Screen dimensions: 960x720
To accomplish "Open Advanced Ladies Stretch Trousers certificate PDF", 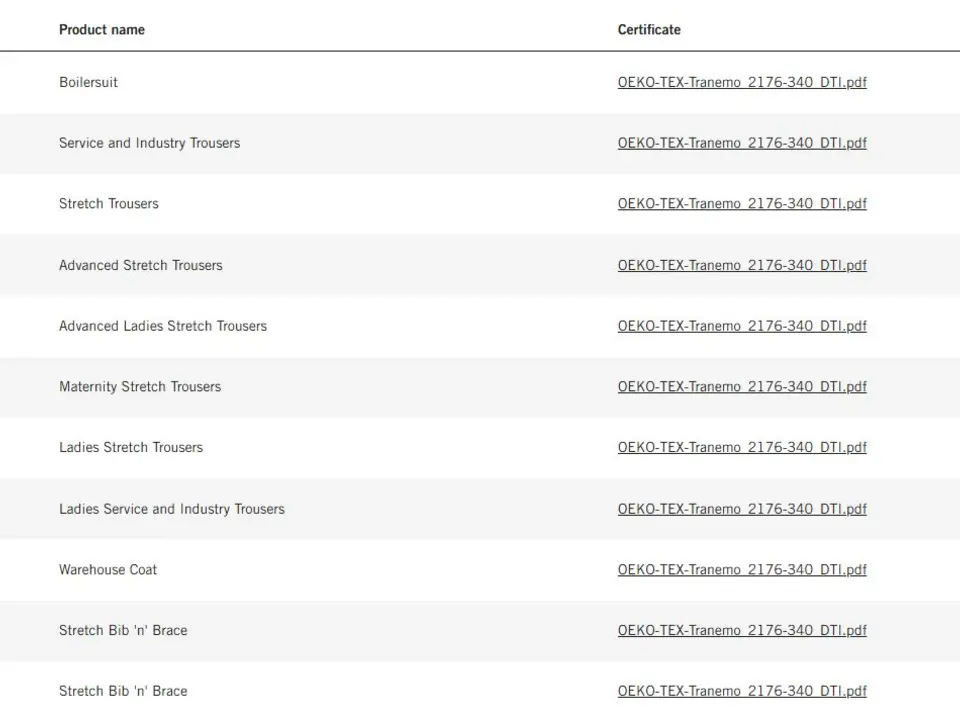I will pos(742,326).
